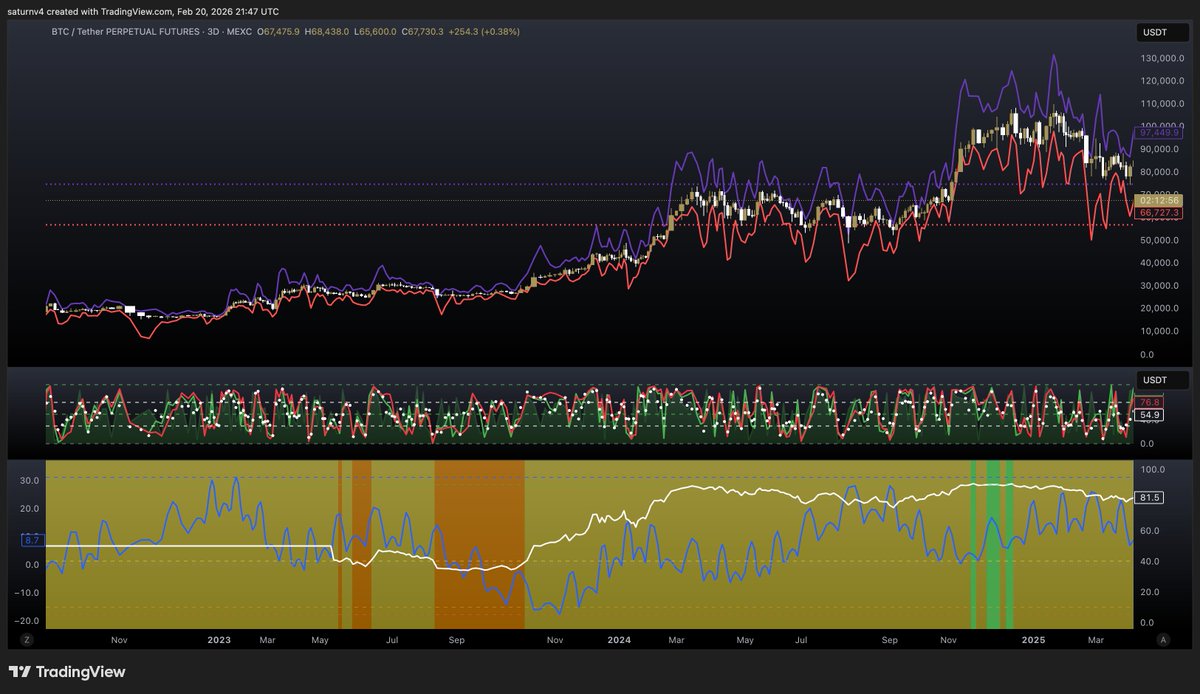Click the 30.0 label on bottom pane's scale
Viewport: 1200px width, 694px height.
(x=31, y=480)
